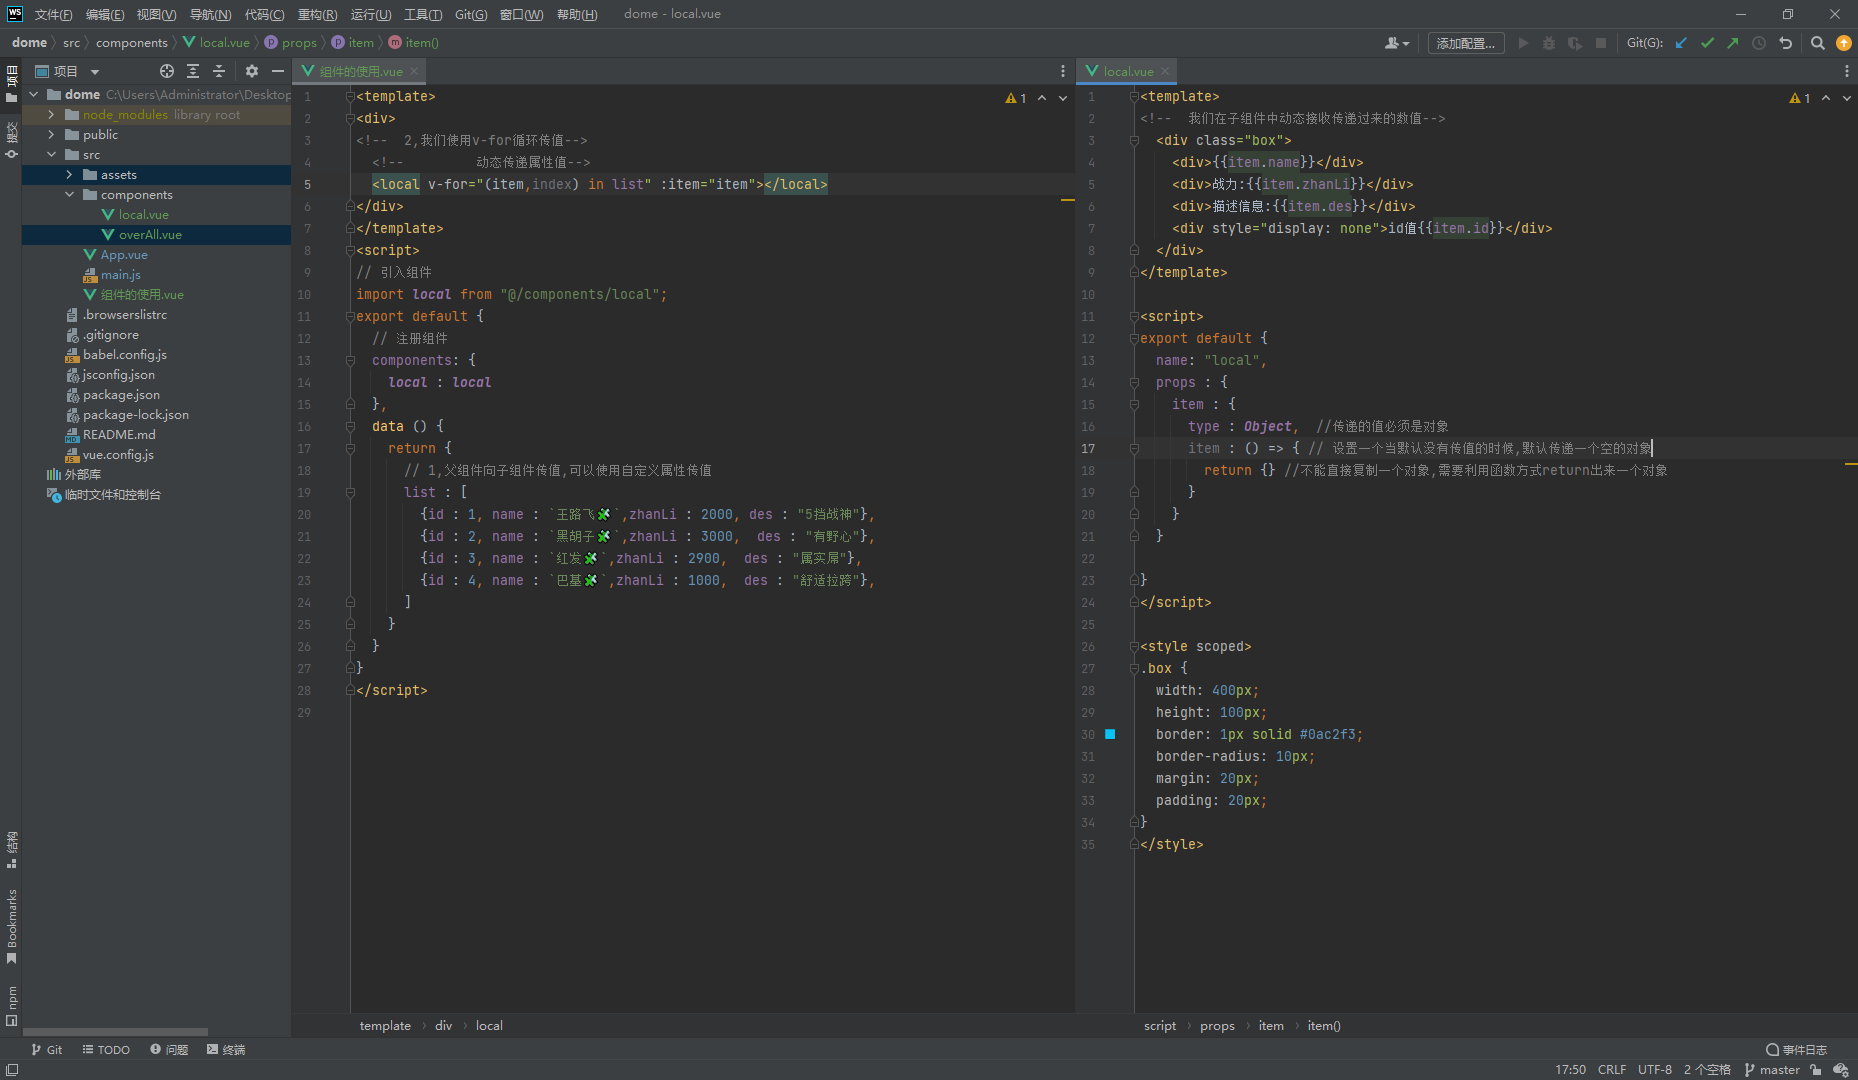
Task: Click the 添加配置... button
Action: click(x=1465, y=43)
